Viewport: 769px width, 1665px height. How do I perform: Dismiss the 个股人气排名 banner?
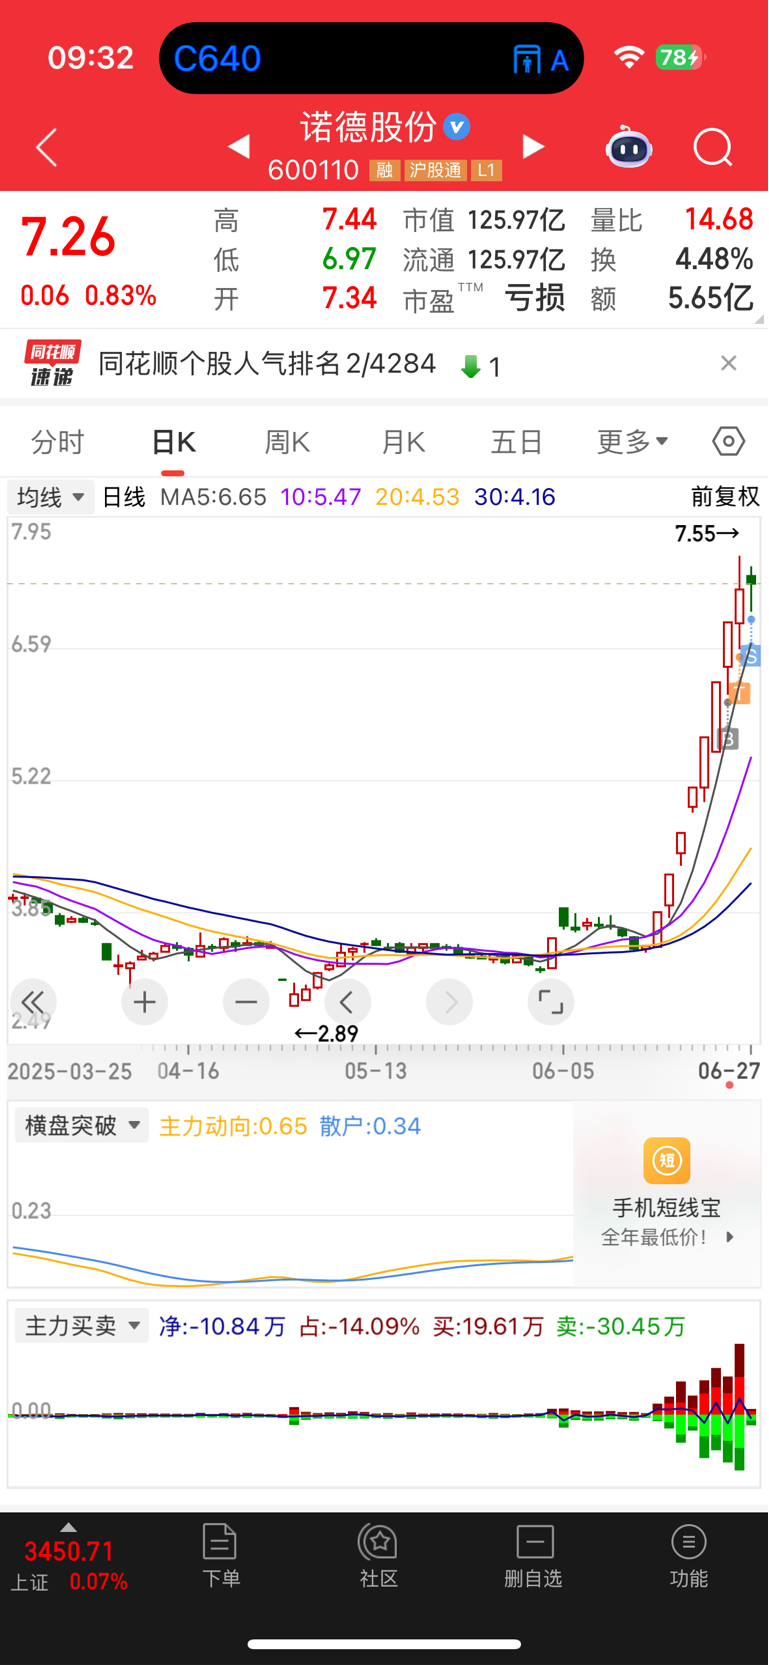pos(729,363)
